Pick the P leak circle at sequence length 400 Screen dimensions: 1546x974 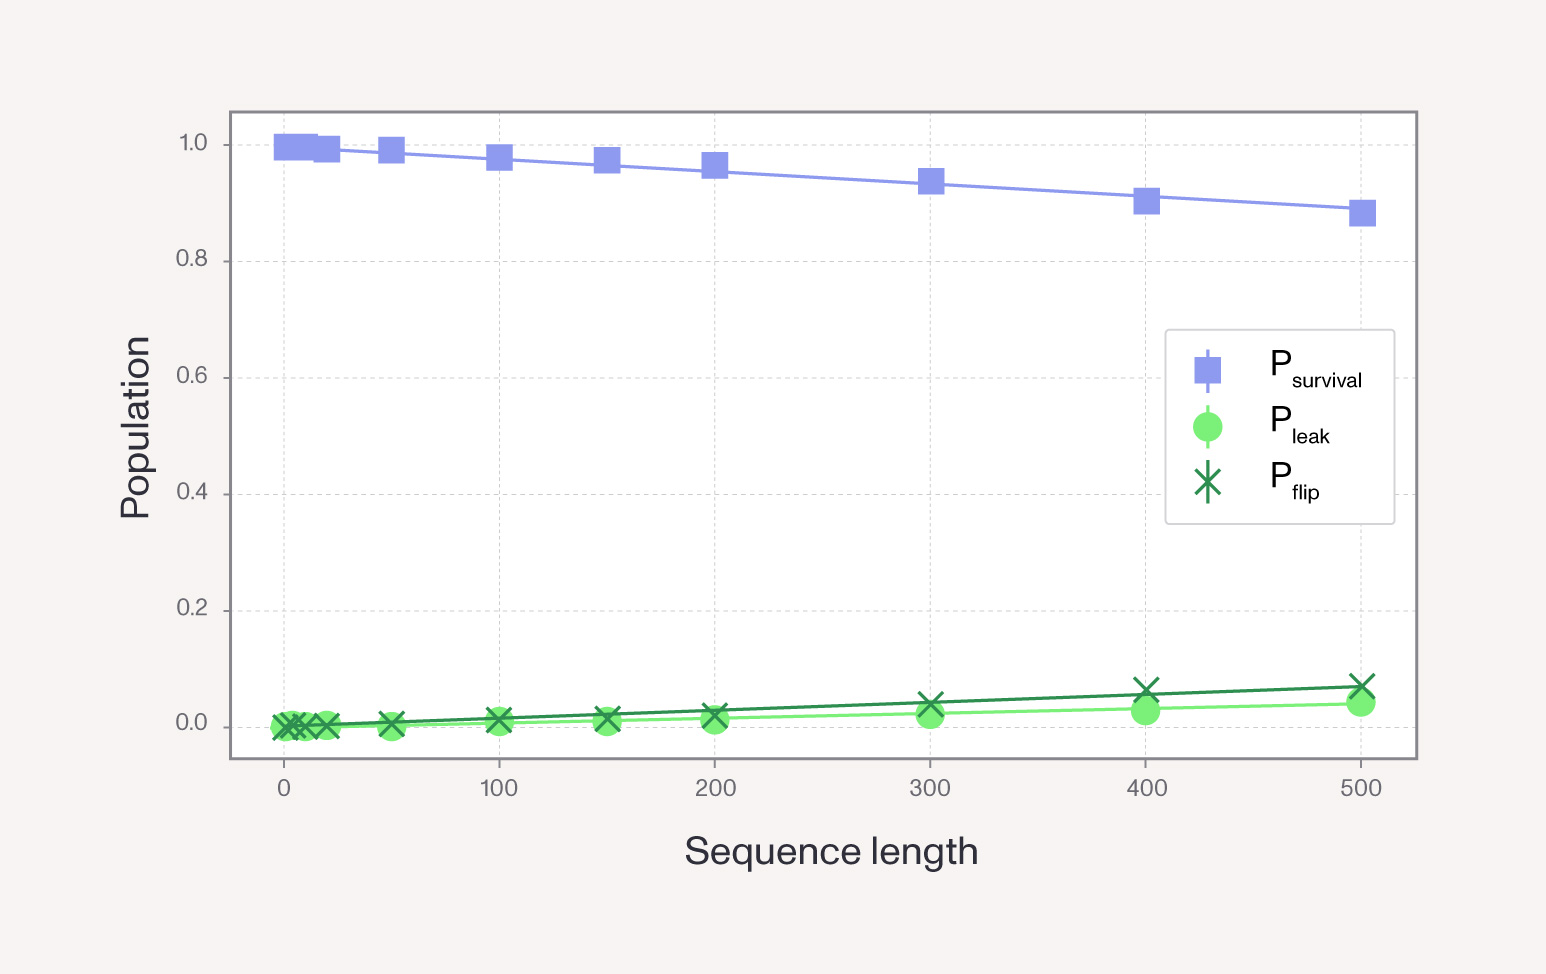(1145, 711)
